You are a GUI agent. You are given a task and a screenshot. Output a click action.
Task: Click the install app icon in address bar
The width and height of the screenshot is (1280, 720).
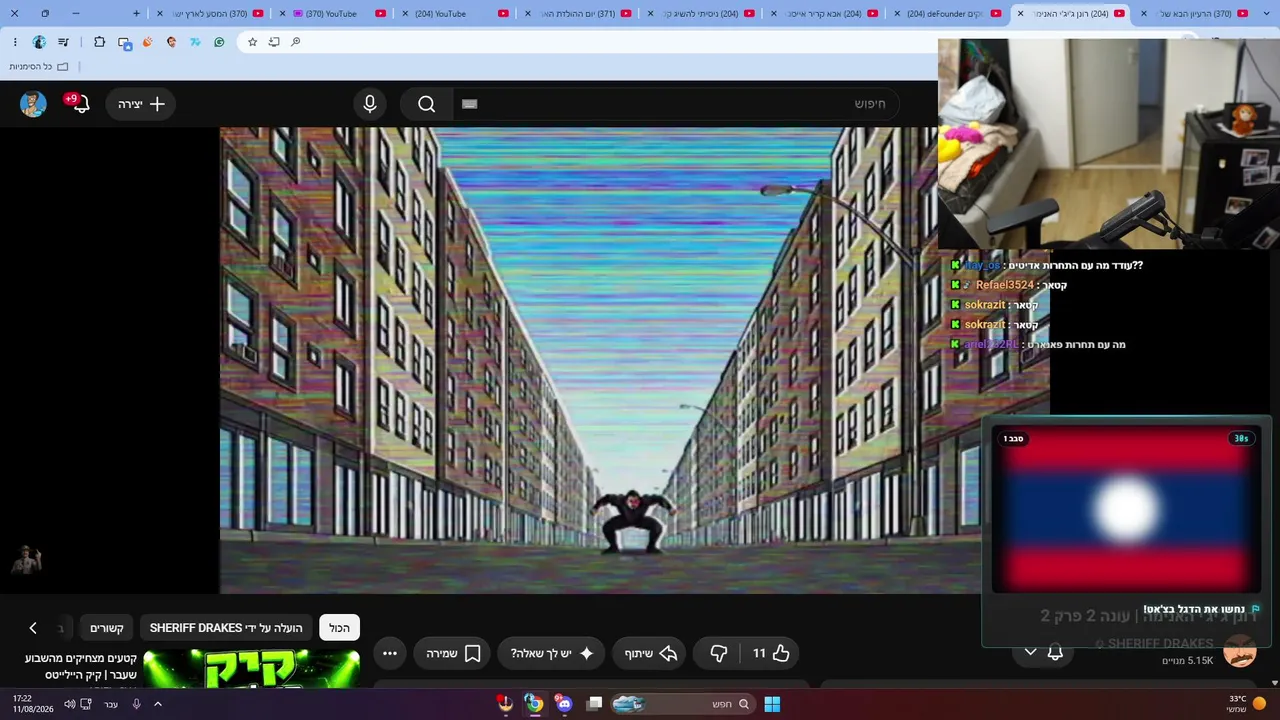coord(274,42)
